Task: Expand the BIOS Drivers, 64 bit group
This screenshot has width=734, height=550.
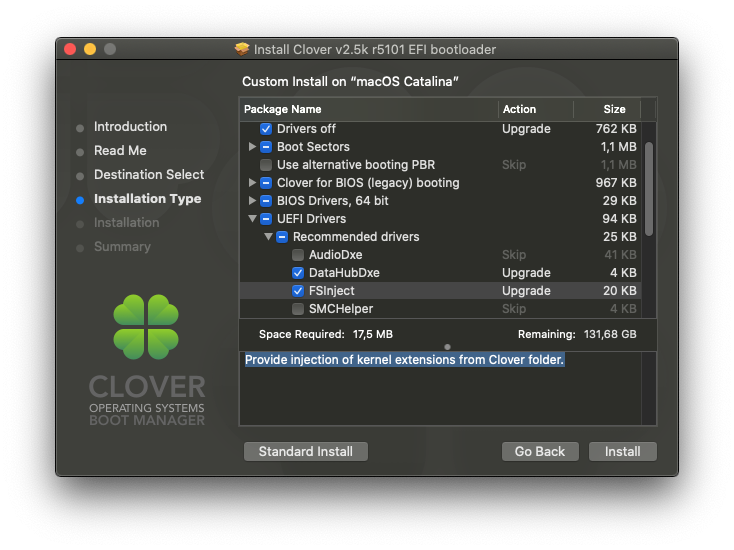Action: click(x=252, y=200)
